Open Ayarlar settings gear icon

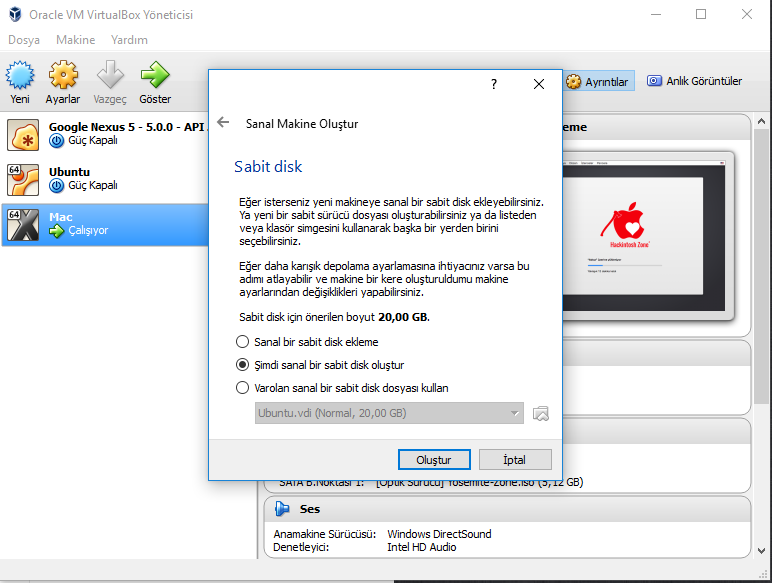click(63, 75)
